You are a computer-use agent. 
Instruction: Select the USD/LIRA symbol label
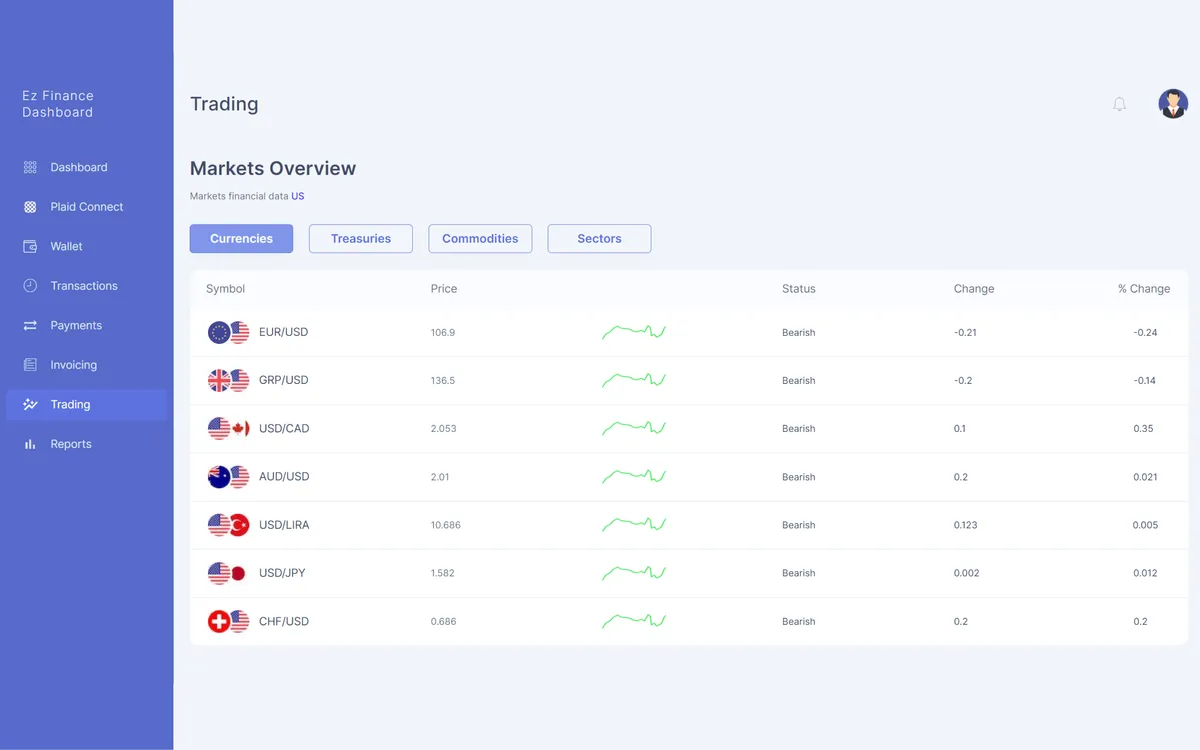(284, 525)
